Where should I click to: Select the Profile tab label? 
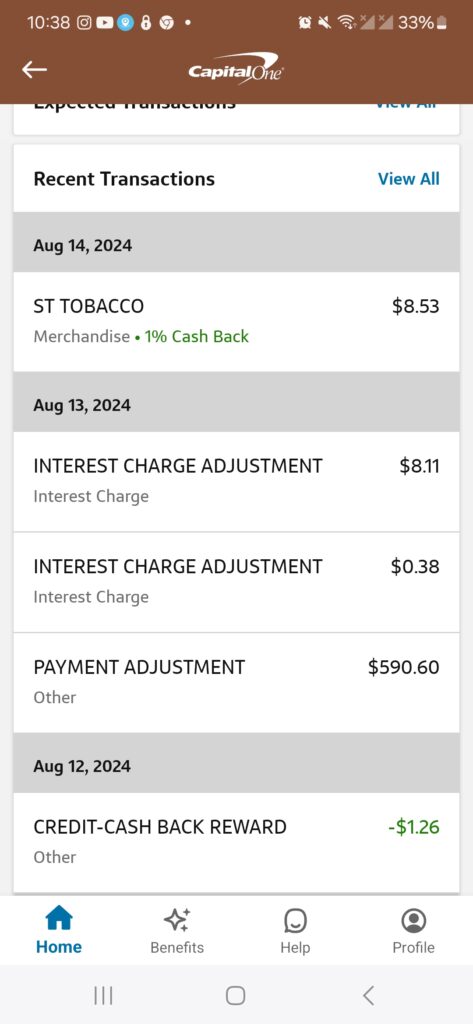pyautogui.click(x=414, y=948)
